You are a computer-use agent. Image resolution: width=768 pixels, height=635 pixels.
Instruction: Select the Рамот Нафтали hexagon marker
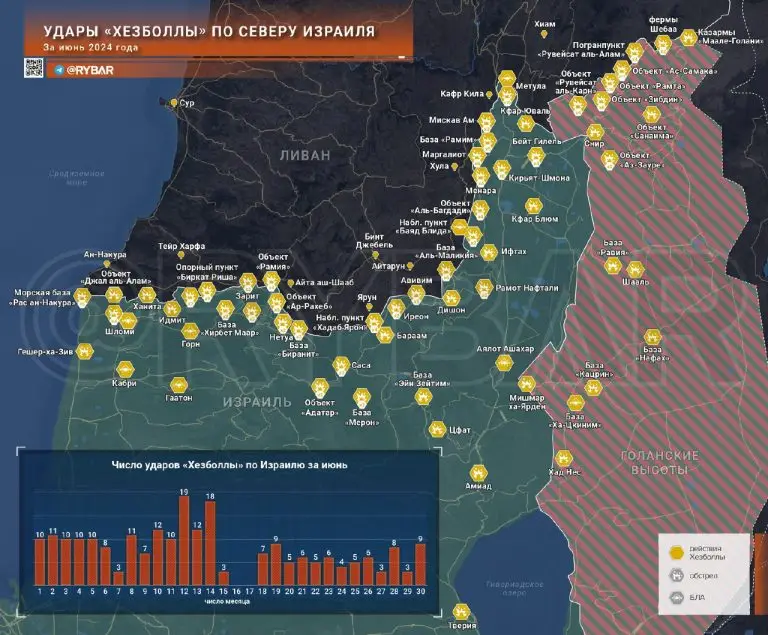pyautogui.click(x=486, y=289)
